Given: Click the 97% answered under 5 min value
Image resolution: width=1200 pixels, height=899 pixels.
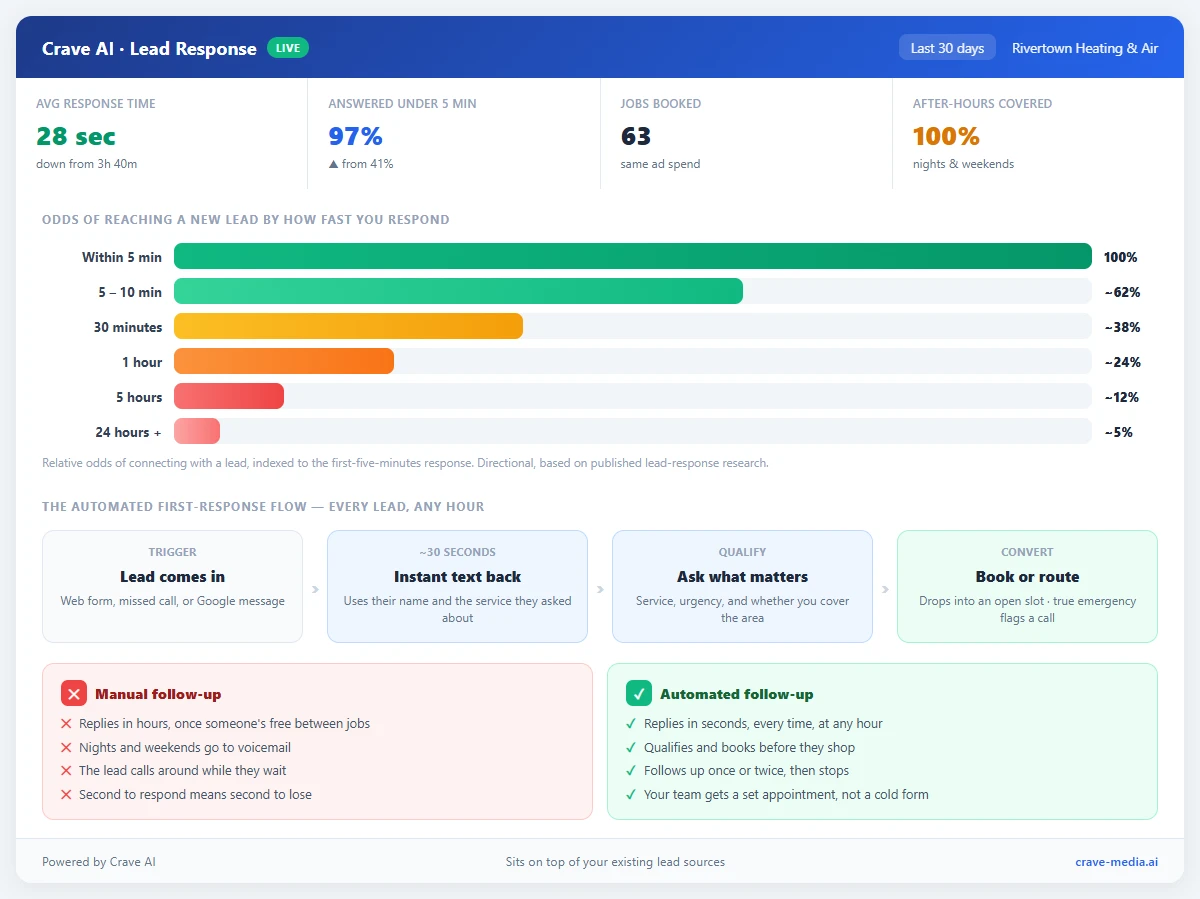Looking at the screenshot, I should tap(356, 136).
